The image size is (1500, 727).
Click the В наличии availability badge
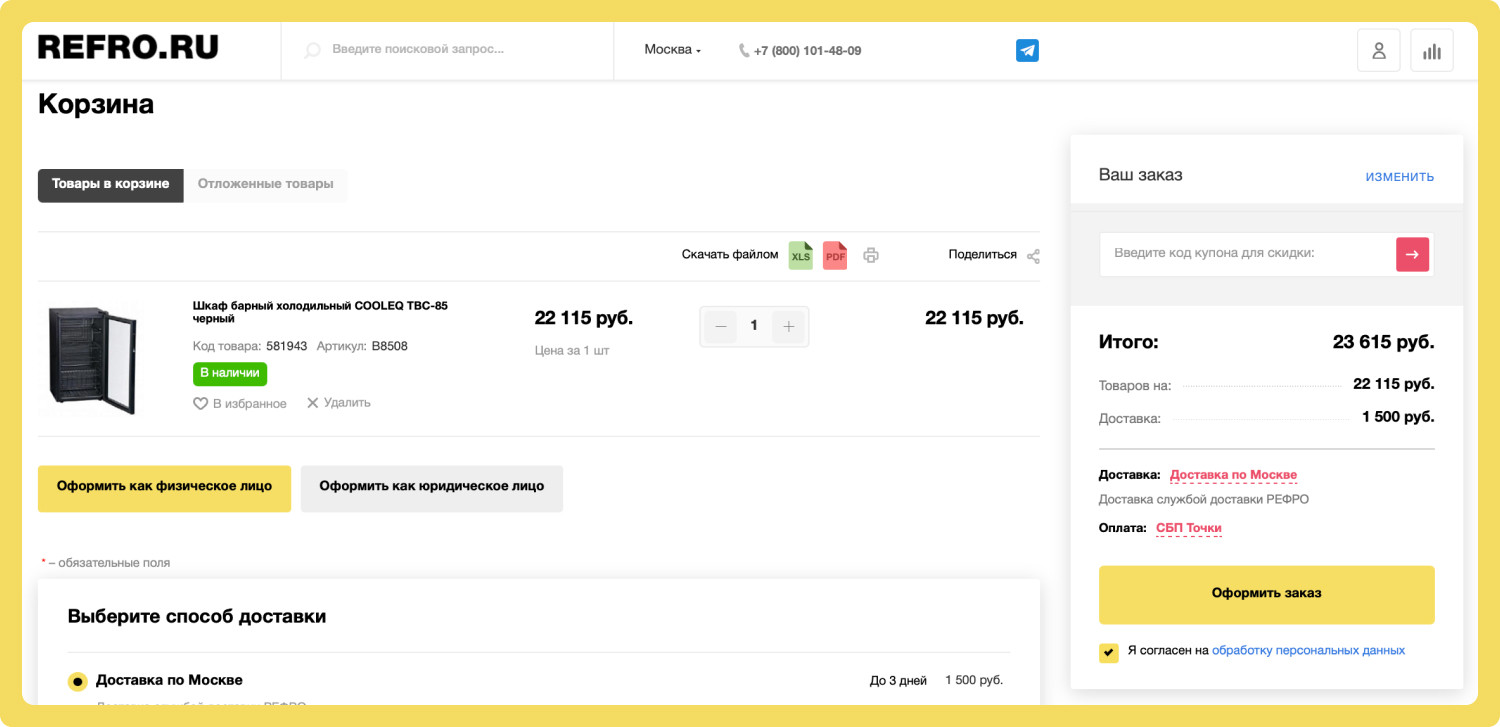click(230, 373)
